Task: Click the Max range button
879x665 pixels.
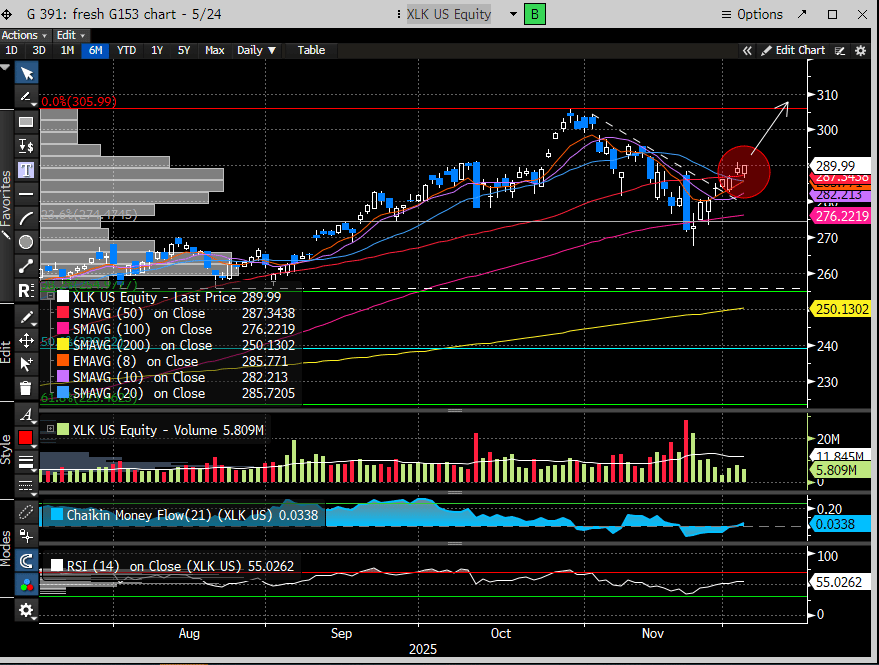Action: tap(215, 50)
